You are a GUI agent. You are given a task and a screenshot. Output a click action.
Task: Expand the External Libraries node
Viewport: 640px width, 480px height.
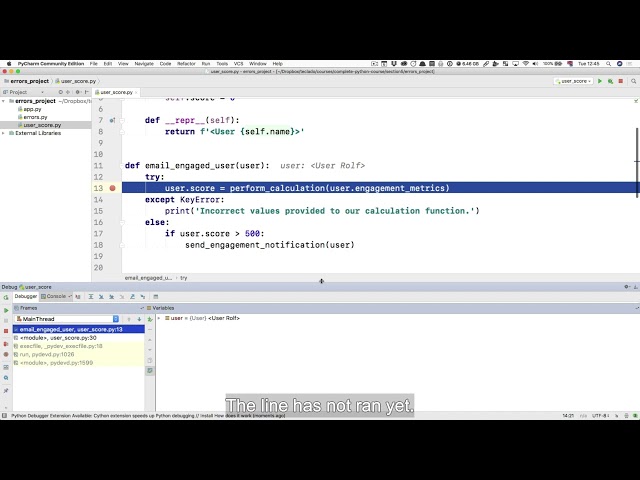click(x=4, y=133)
